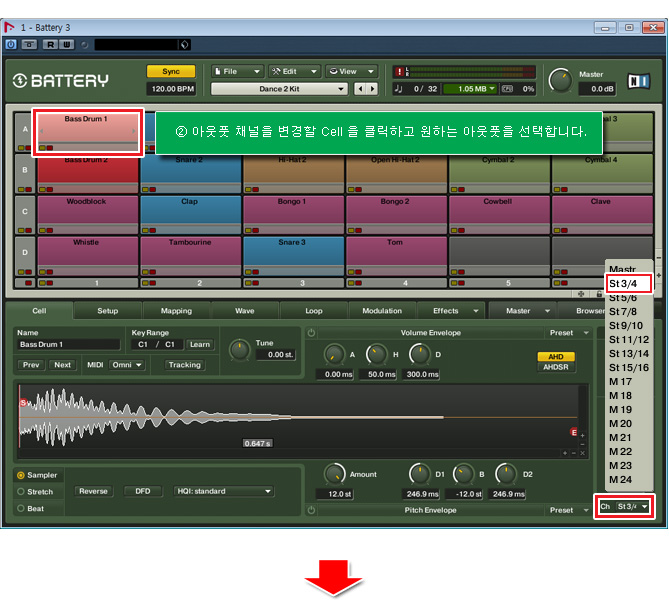Open the 1.05 MB memory dropdown
This screenshot has height=608, width=669.
(x=471, y=89)
